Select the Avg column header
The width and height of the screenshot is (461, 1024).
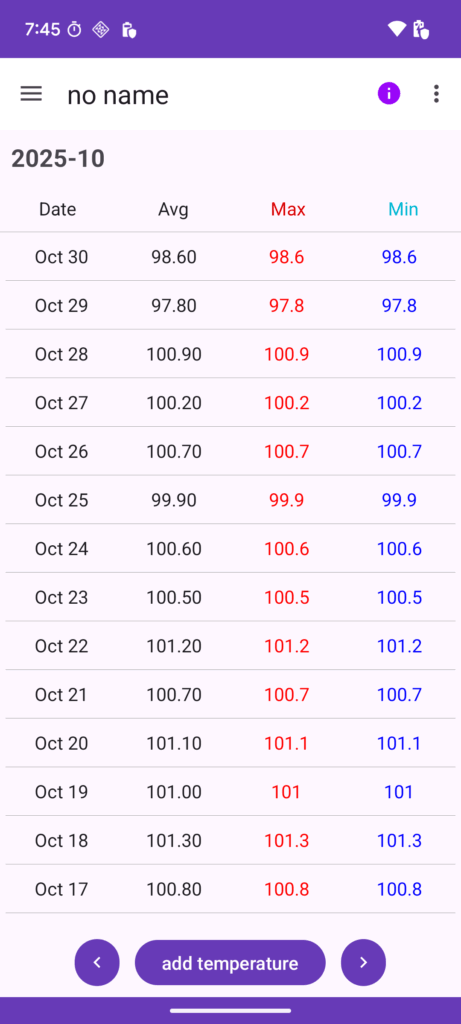173,209
